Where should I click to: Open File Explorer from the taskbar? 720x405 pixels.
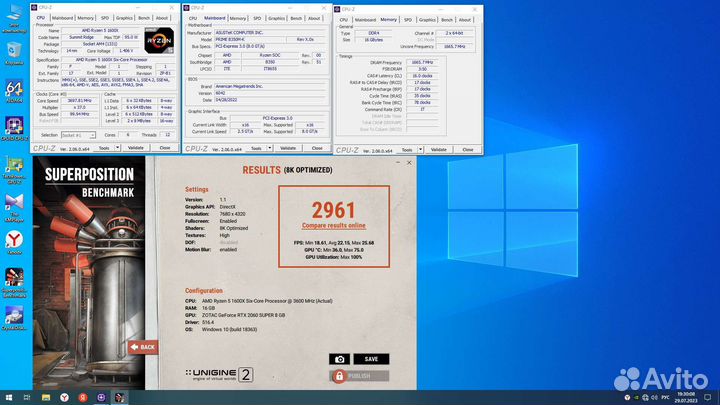[x=45, y=397]
